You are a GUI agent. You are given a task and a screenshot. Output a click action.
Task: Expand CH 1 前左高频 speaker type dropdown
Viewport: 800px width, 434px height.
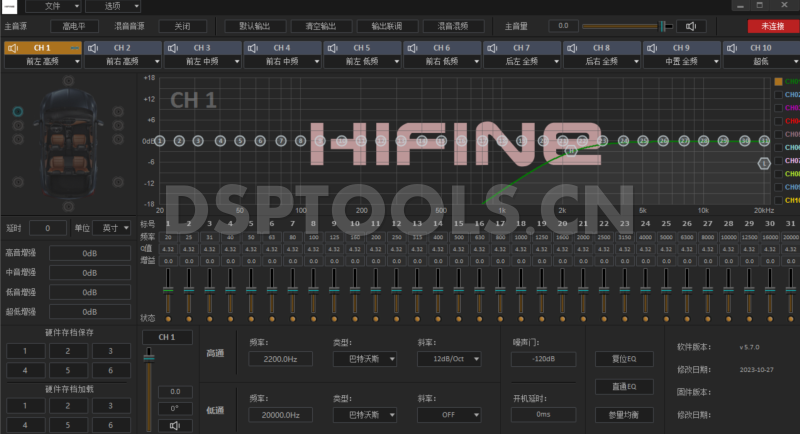[x=43, y=62]
